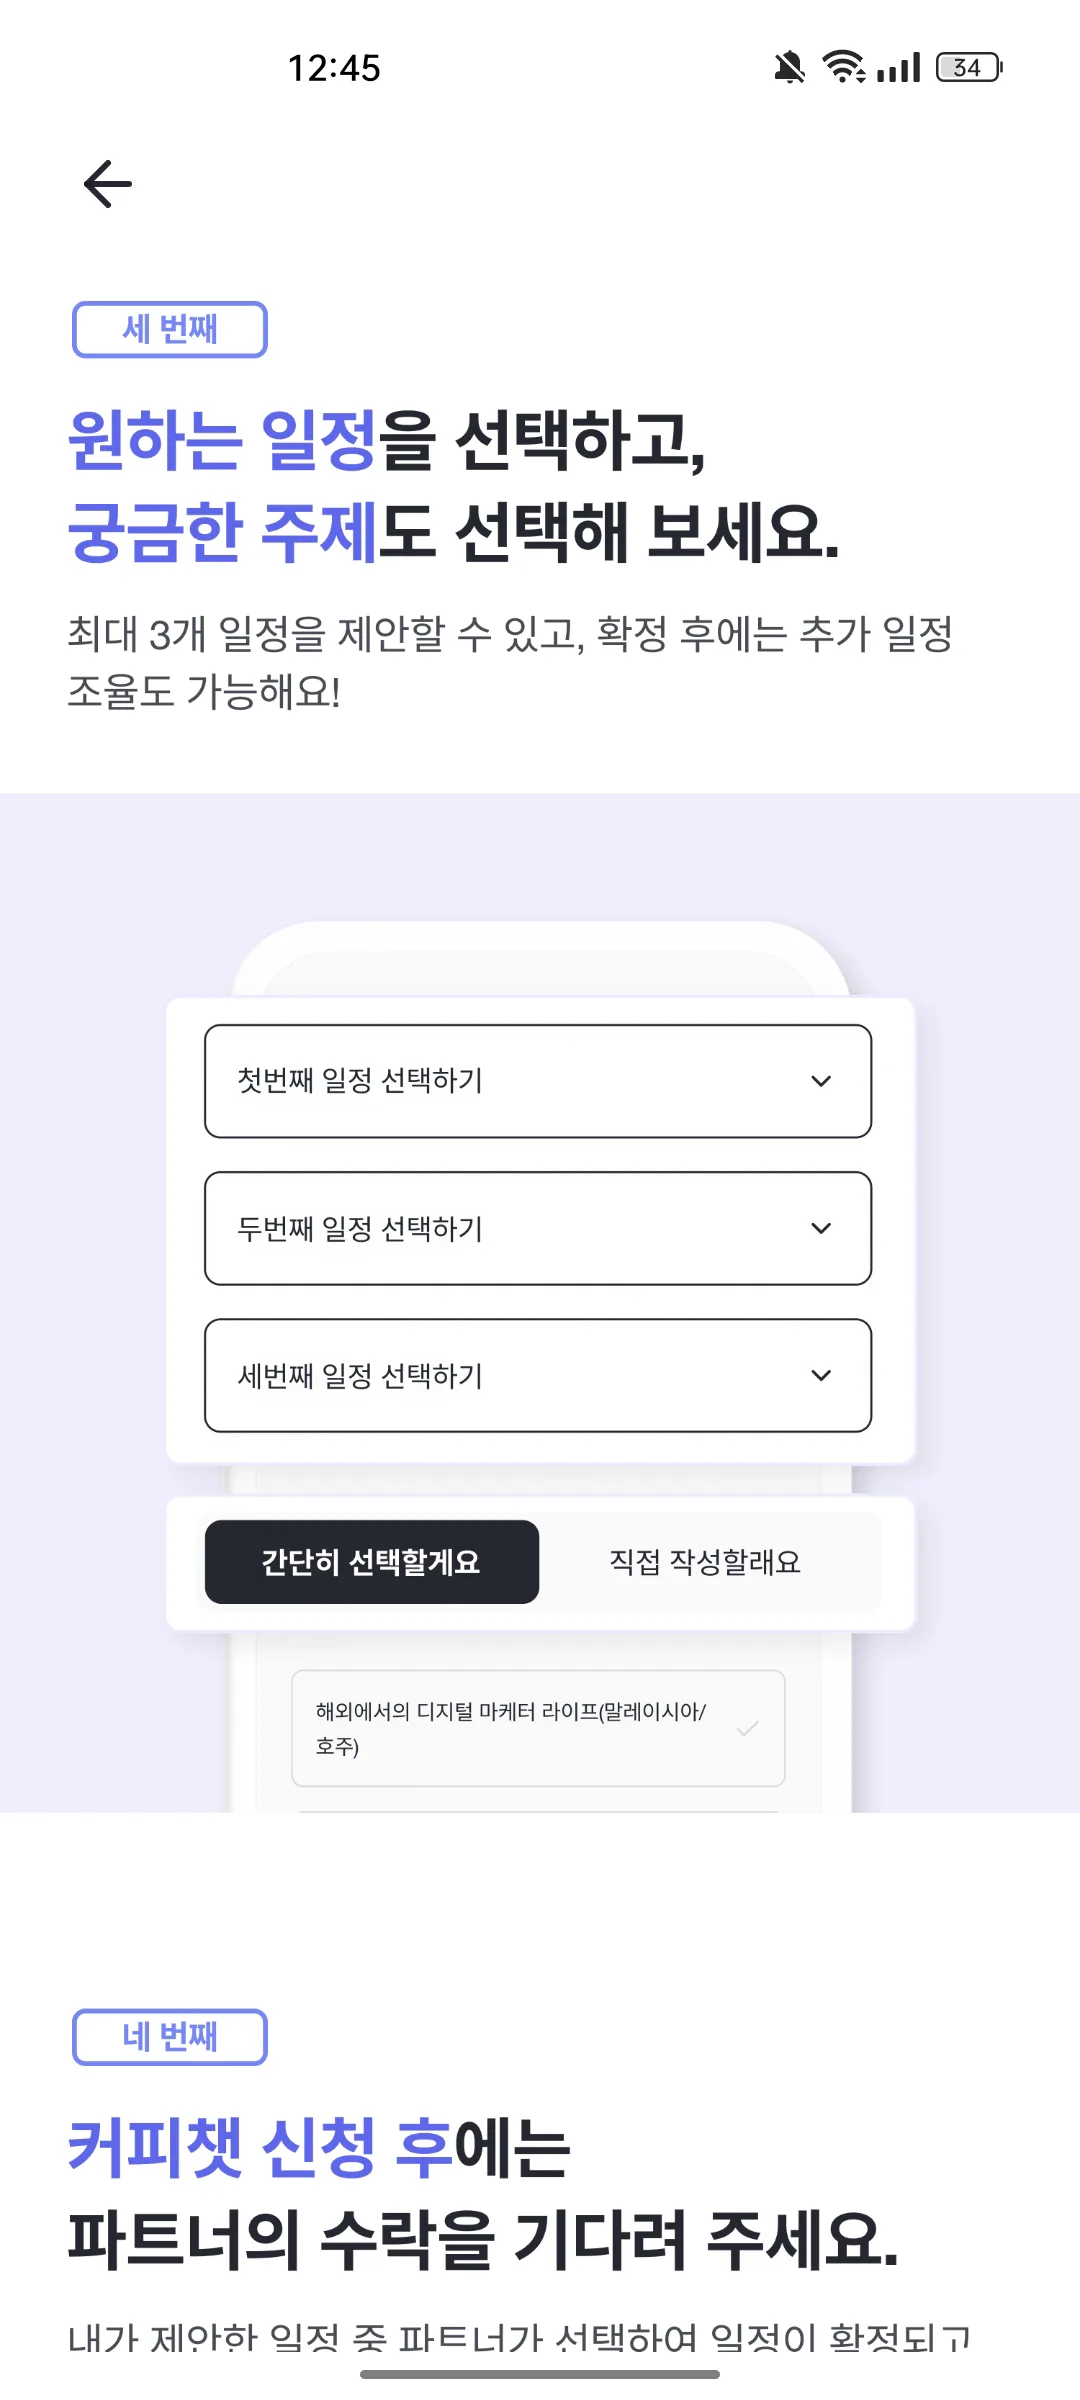Viewport: 1080px width, 2400px height.
Task: Select the 간단히 선택할게요 tab
Action: pyautogui.click(x=372, y=1562)
